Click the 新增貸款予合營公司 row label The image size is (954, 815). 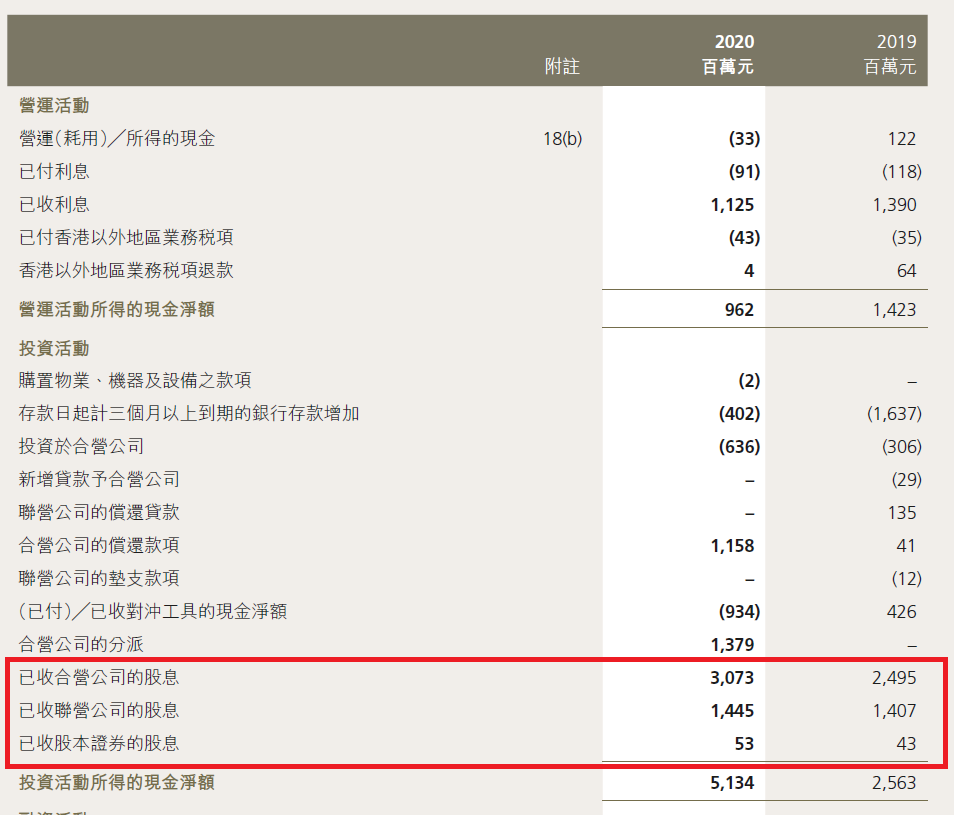99,479
